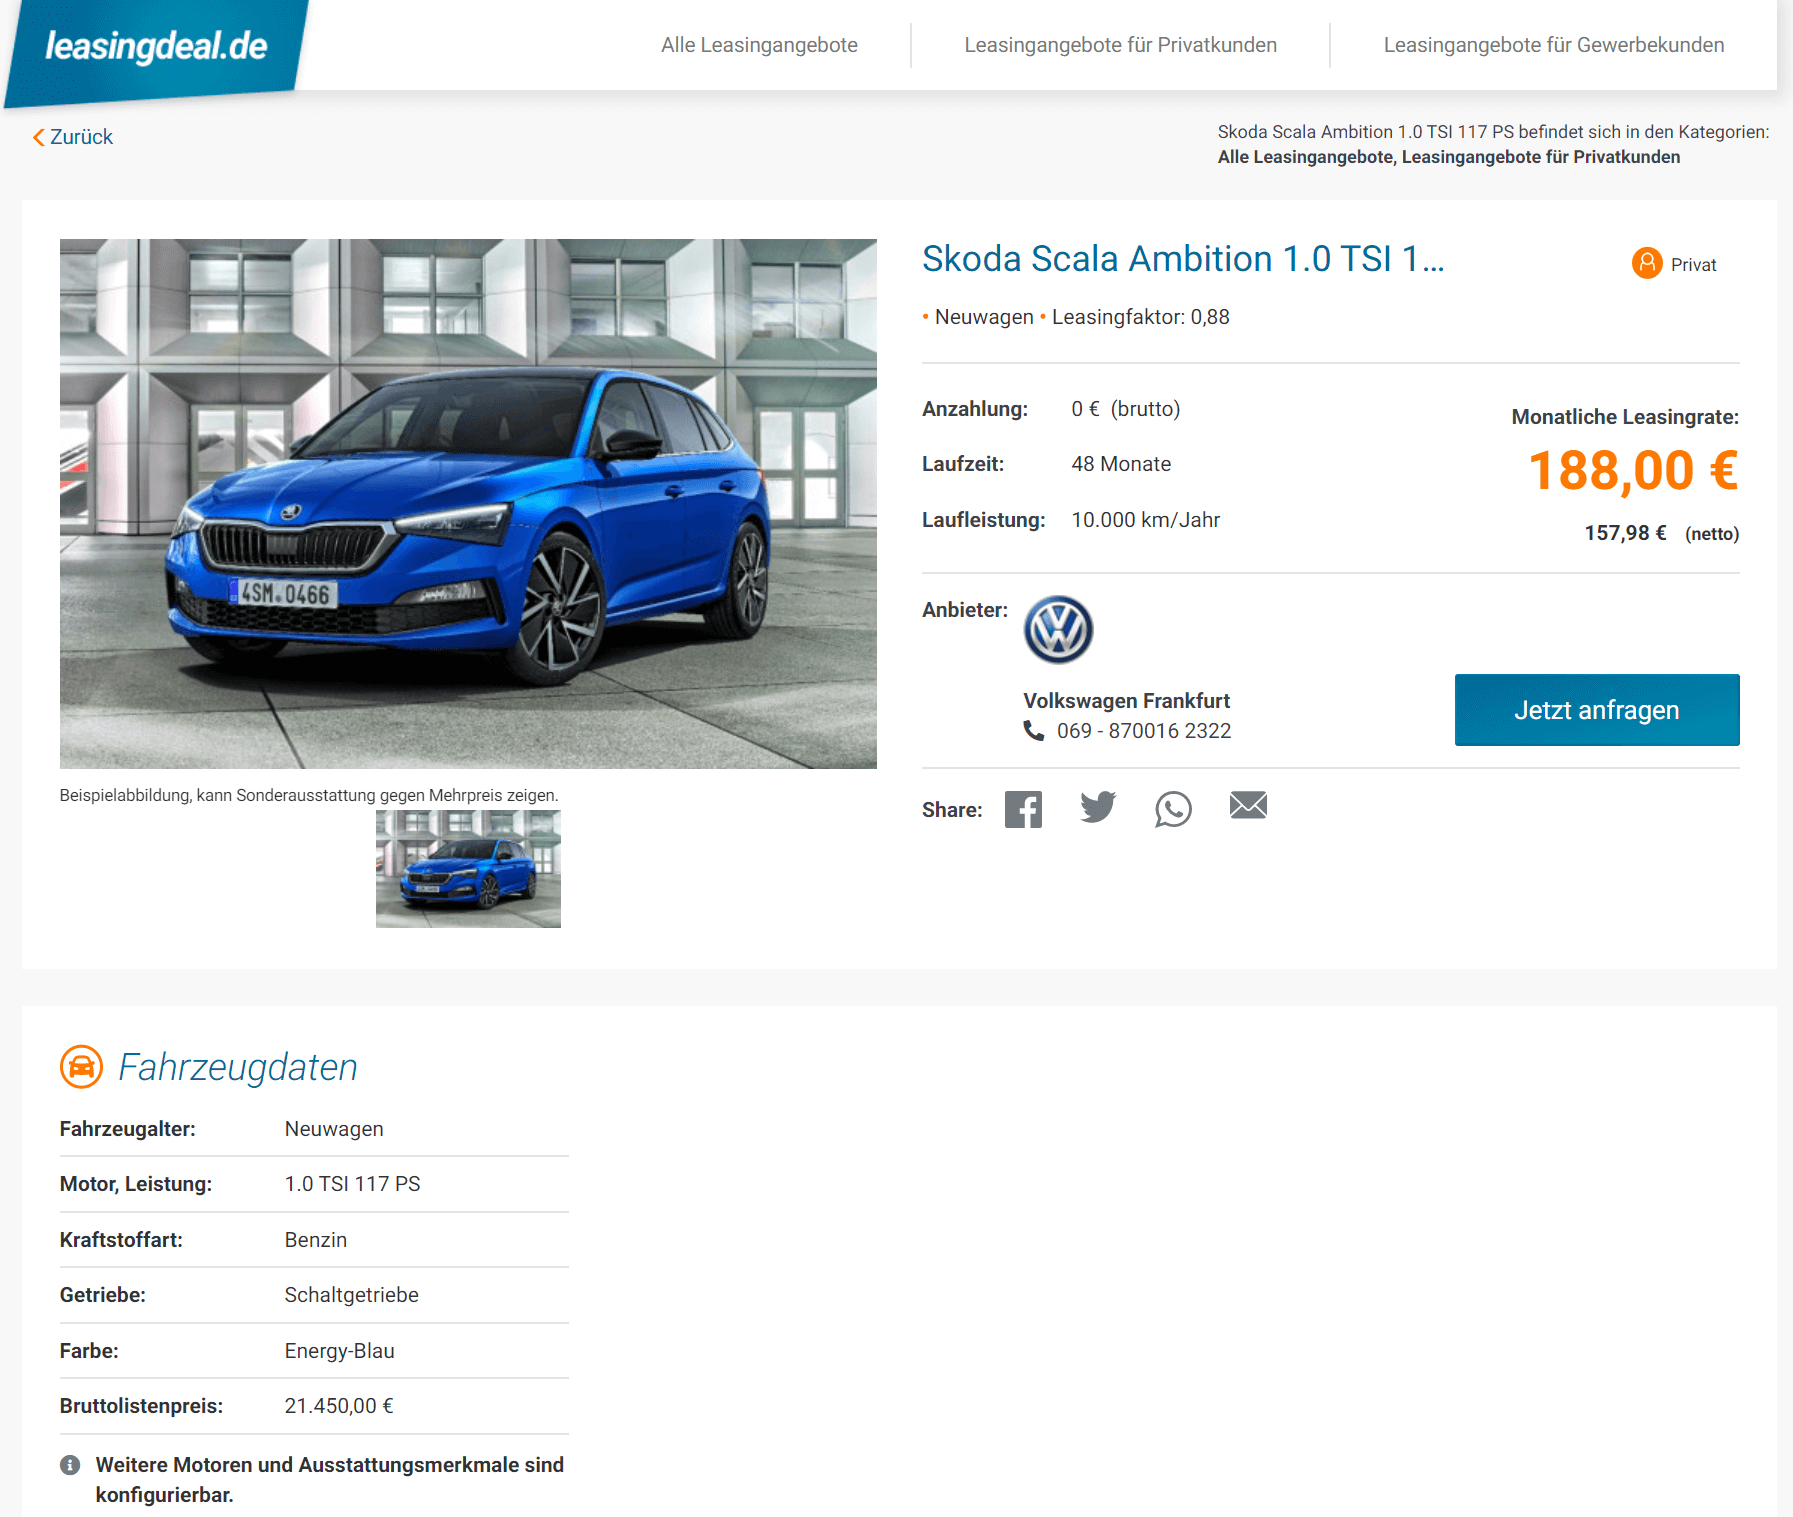Click the 1.0 TSI 117 PS value
1793x1517 pixels.
[x=353, y=1184]
